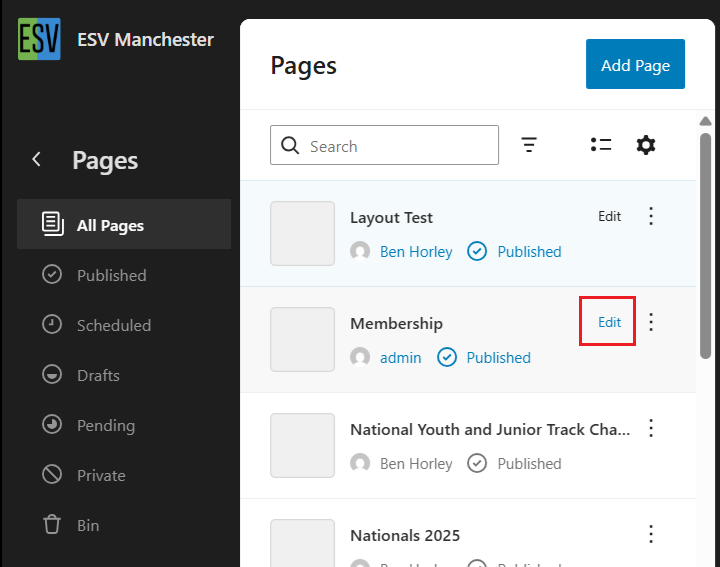The height and width of the screenshot is (567, 720).
Task: Open actions menu for Membership page
Action: click(651, 322)
